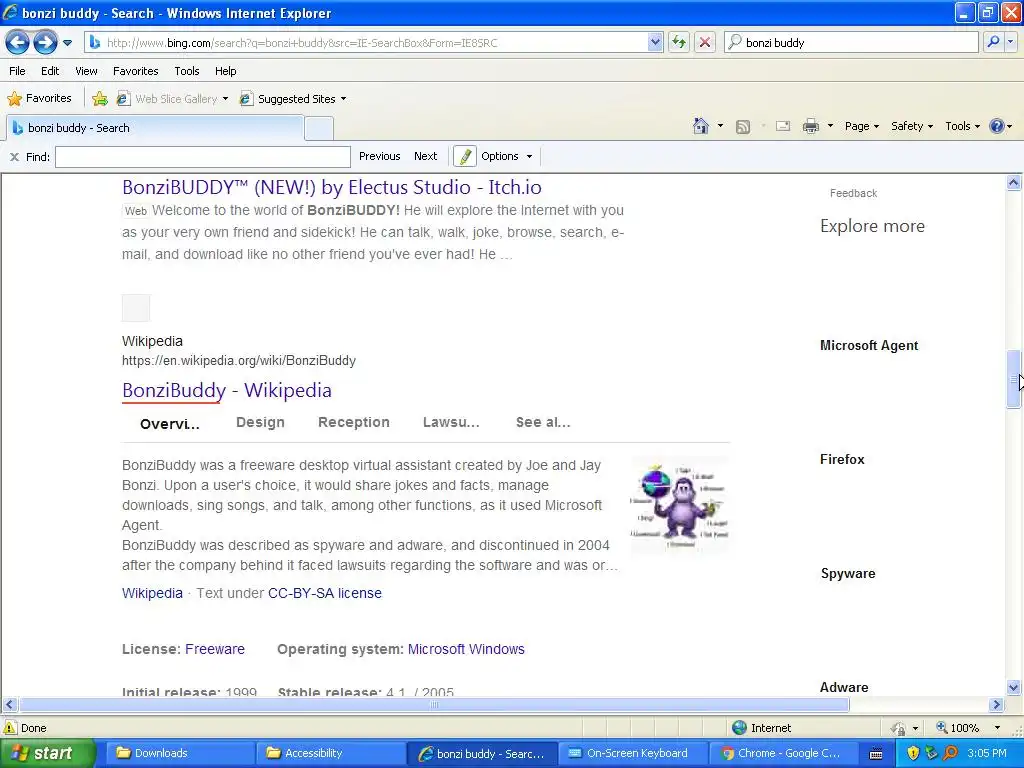Select the Overview section tab

coord(170,424)
